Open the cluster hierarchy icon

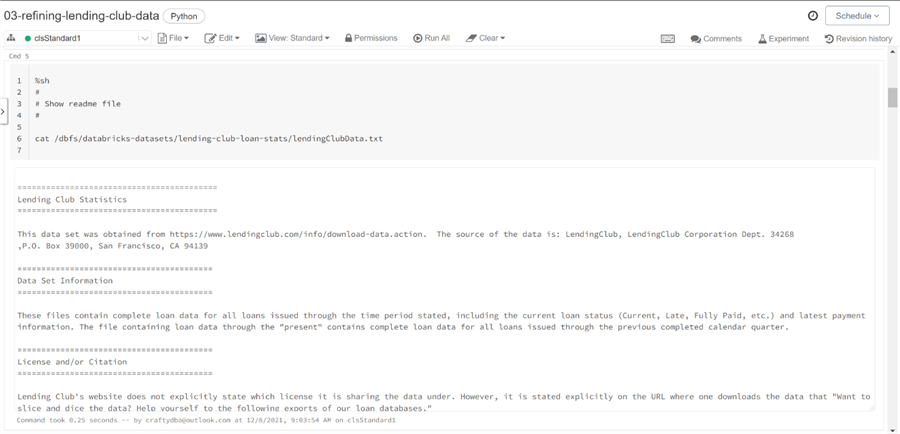click(10, 38)
